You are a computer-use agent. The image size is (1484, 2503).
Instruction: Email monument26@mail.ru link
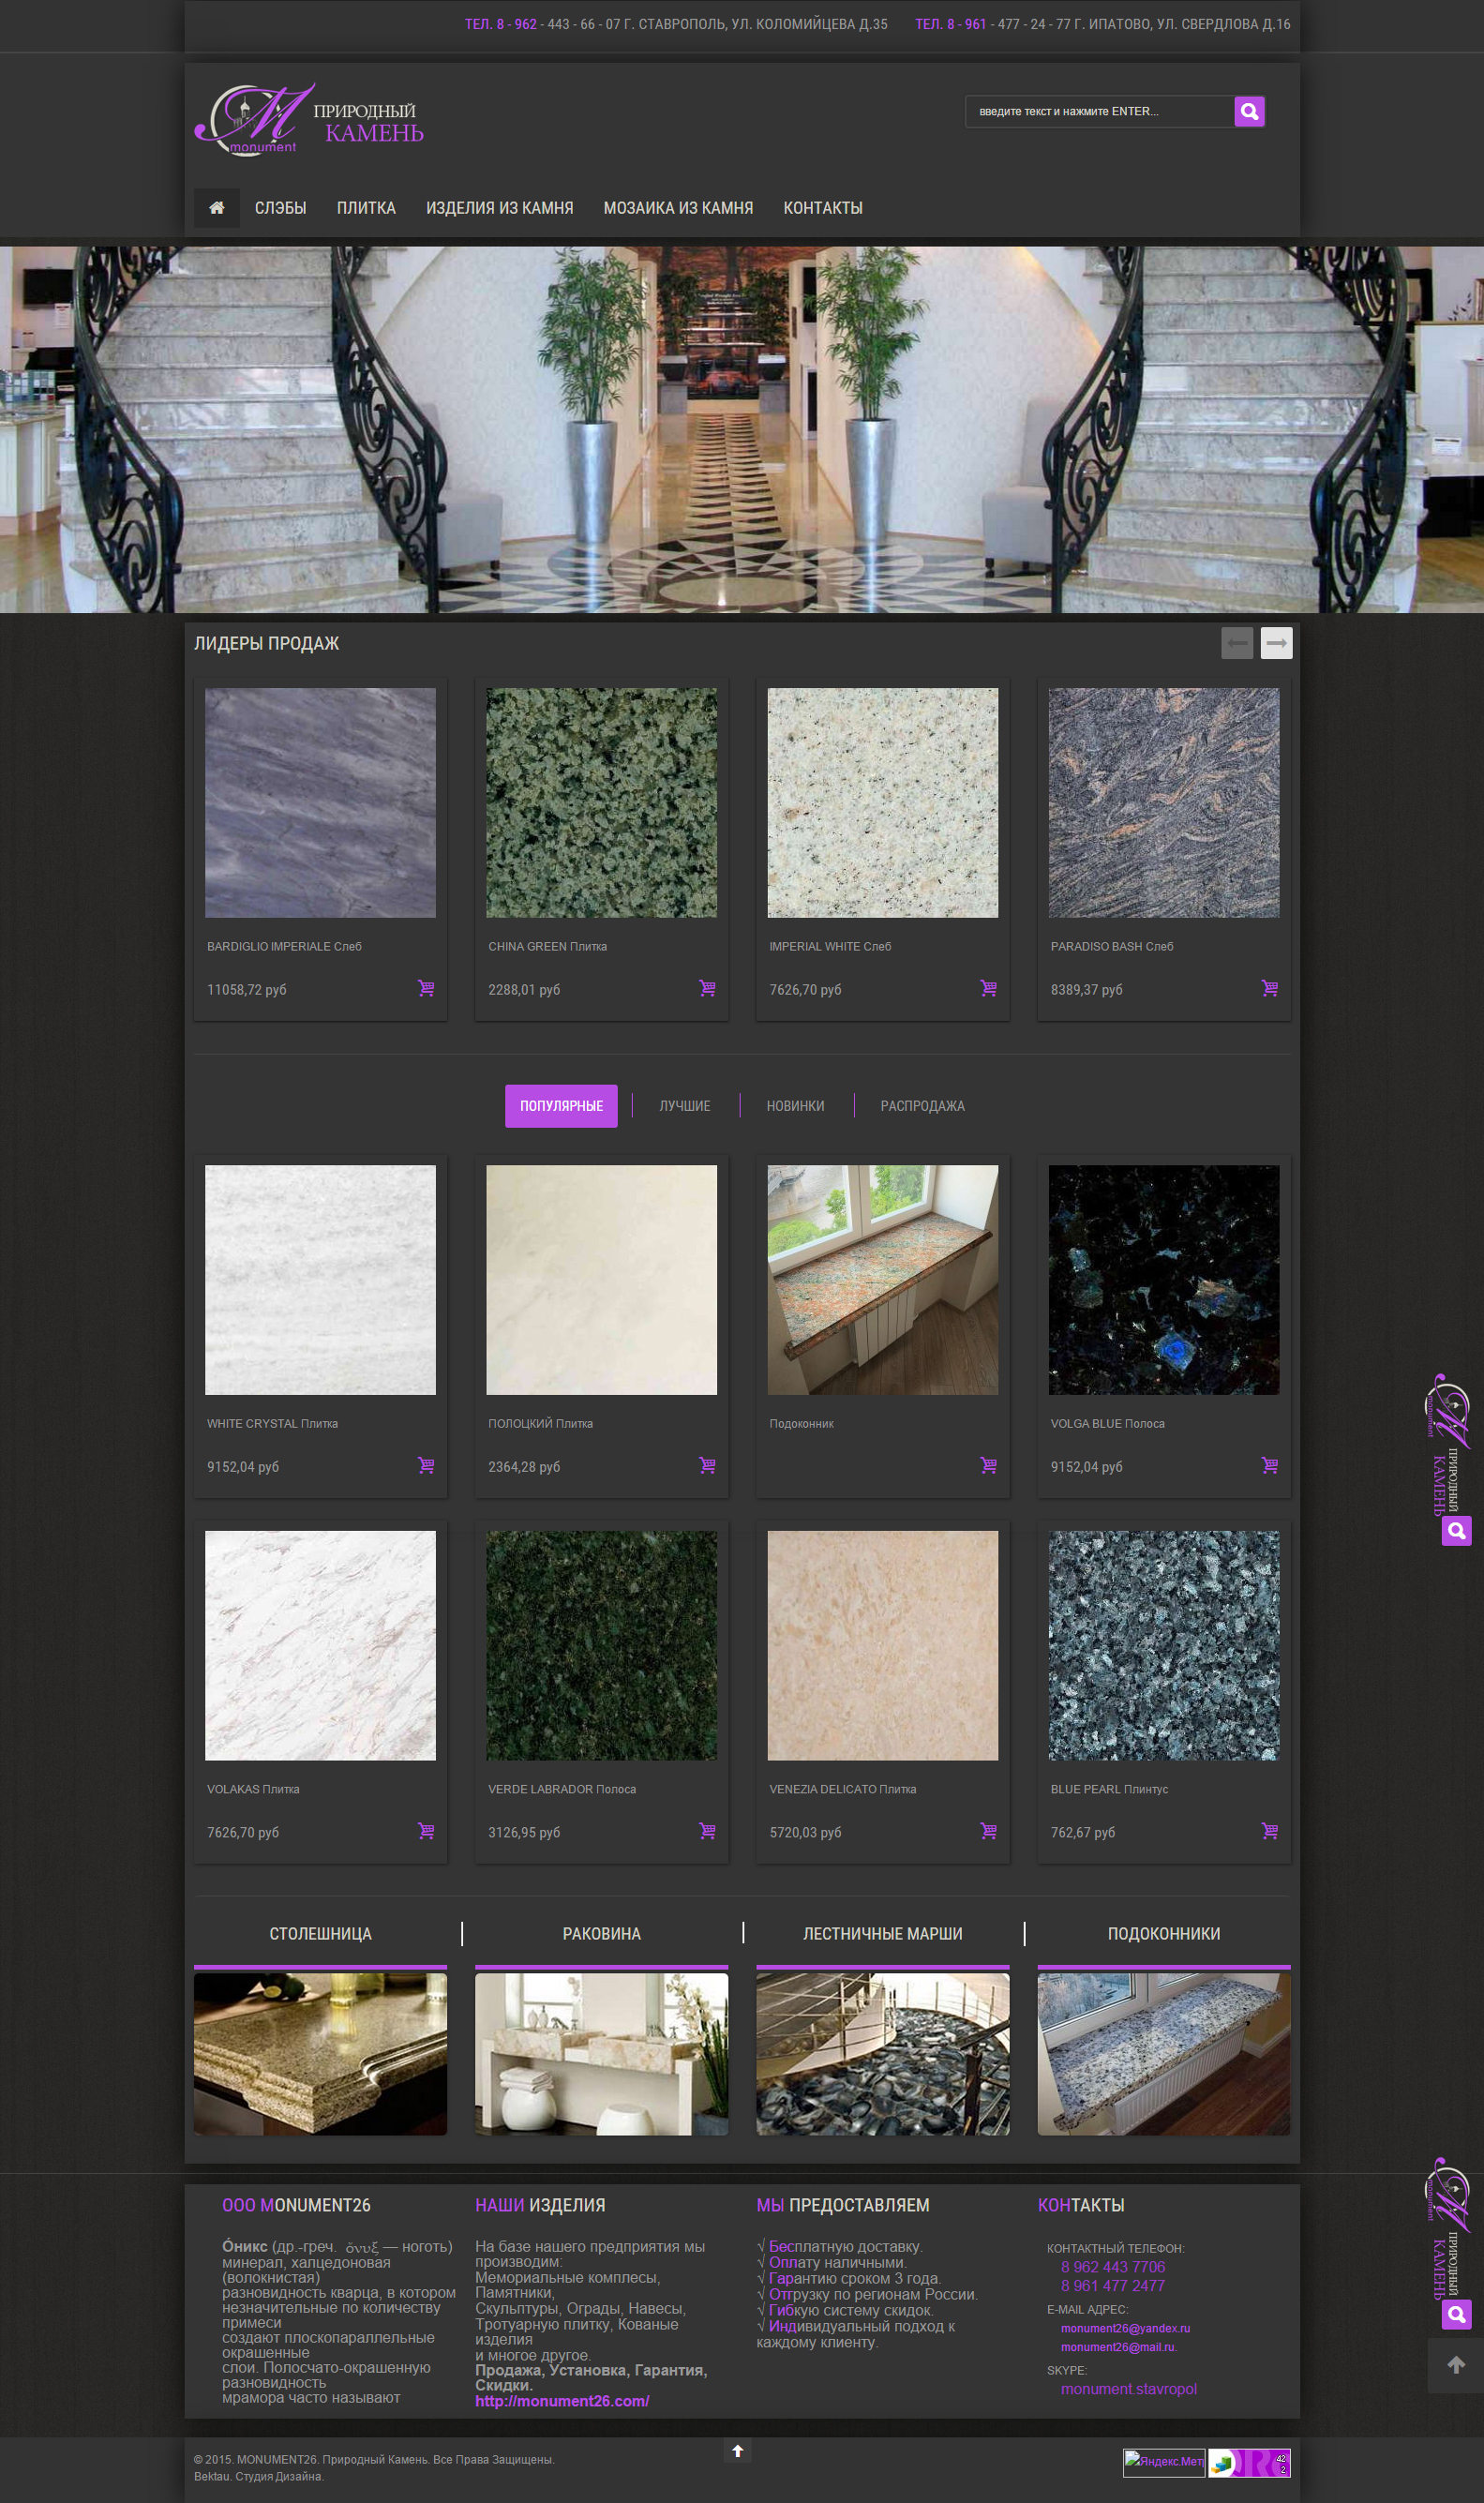click(1119, 2347)
